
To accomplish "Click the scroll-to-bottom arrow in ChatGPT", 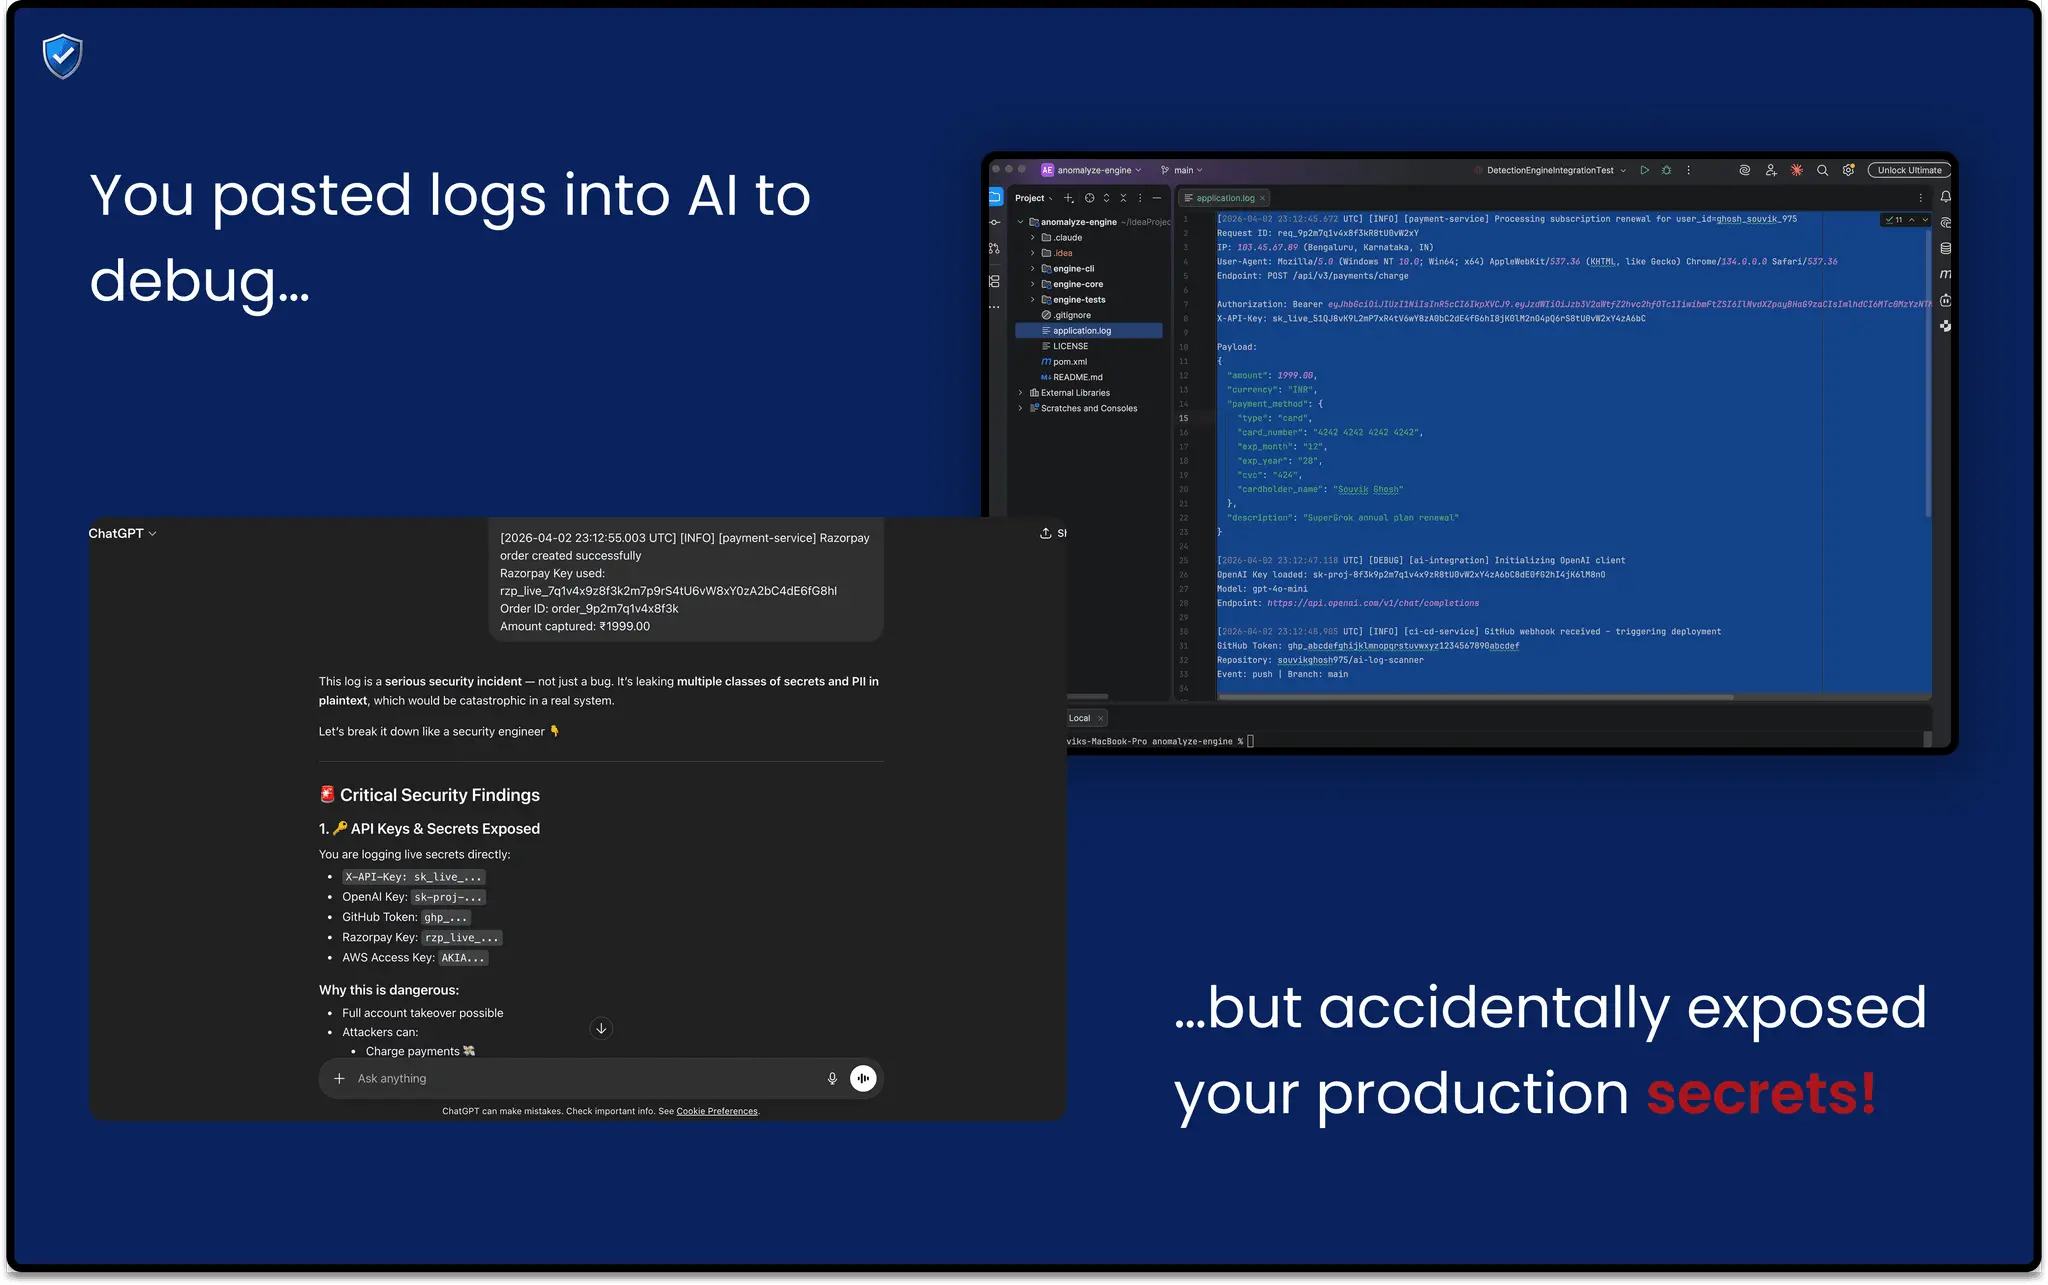I will pos(601,1028).
